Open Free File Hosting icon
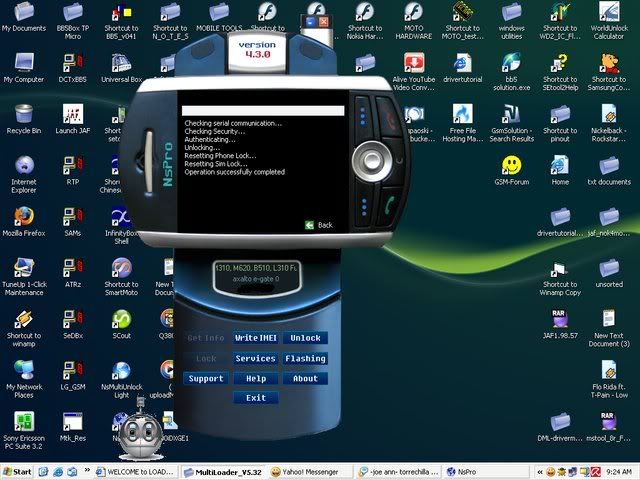The image size is (640, 480). coord(462,123)
